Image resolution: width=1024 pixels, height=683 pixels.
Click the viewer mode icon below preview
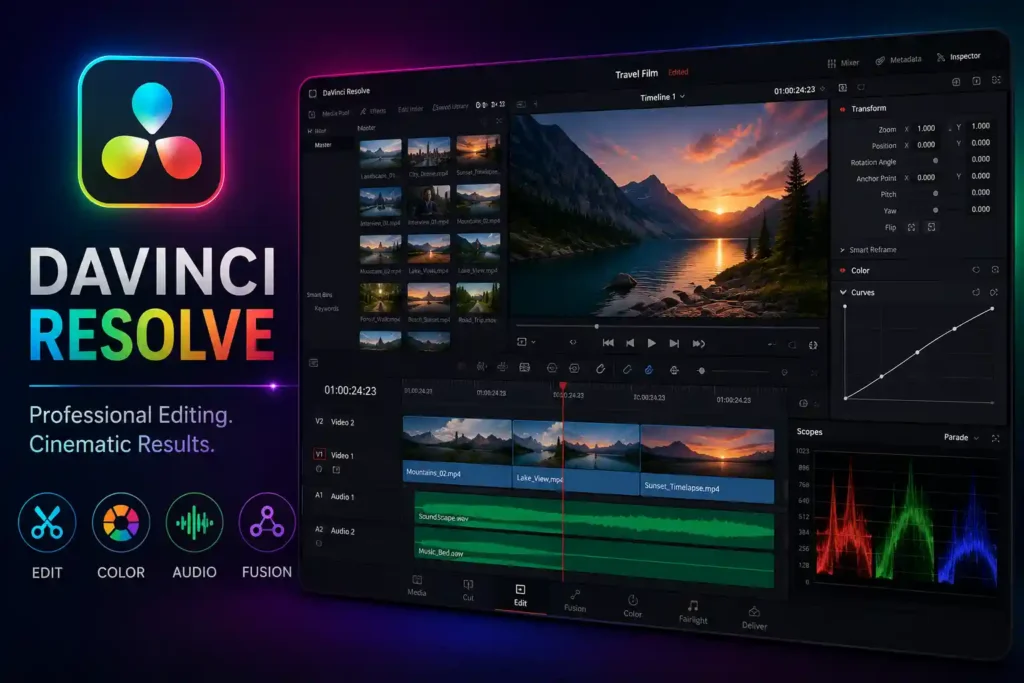click(x=522, y=342)
